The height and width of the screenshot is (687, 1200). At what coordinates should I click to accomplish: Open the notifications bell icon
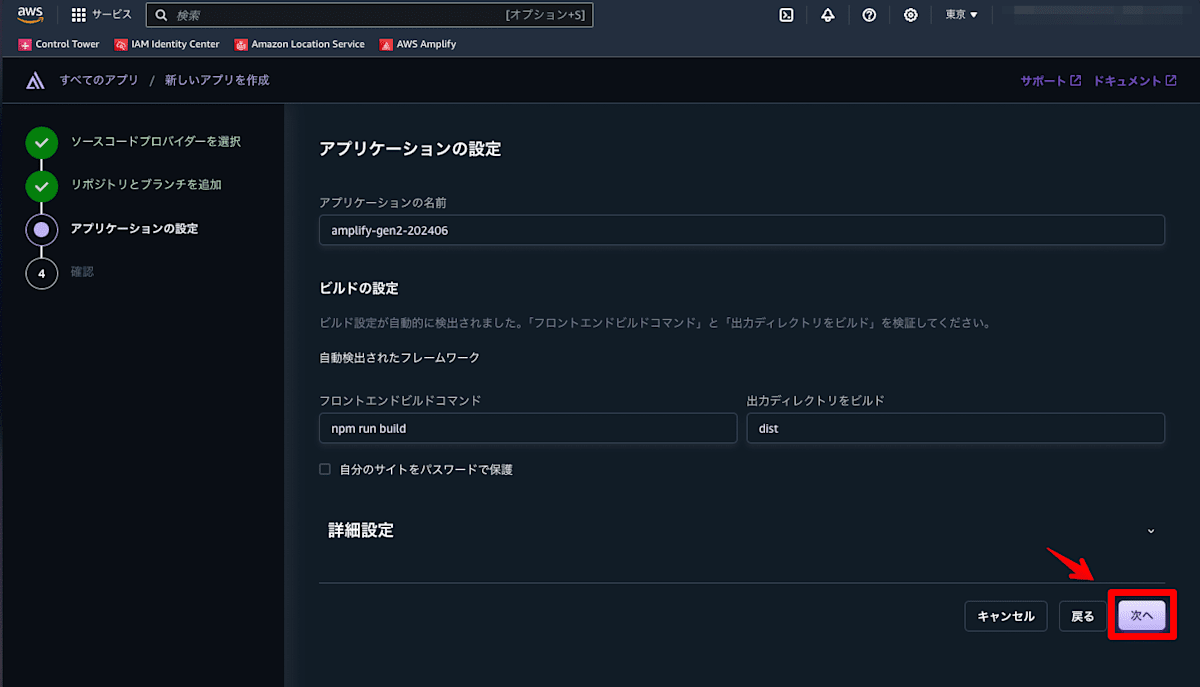828,15
